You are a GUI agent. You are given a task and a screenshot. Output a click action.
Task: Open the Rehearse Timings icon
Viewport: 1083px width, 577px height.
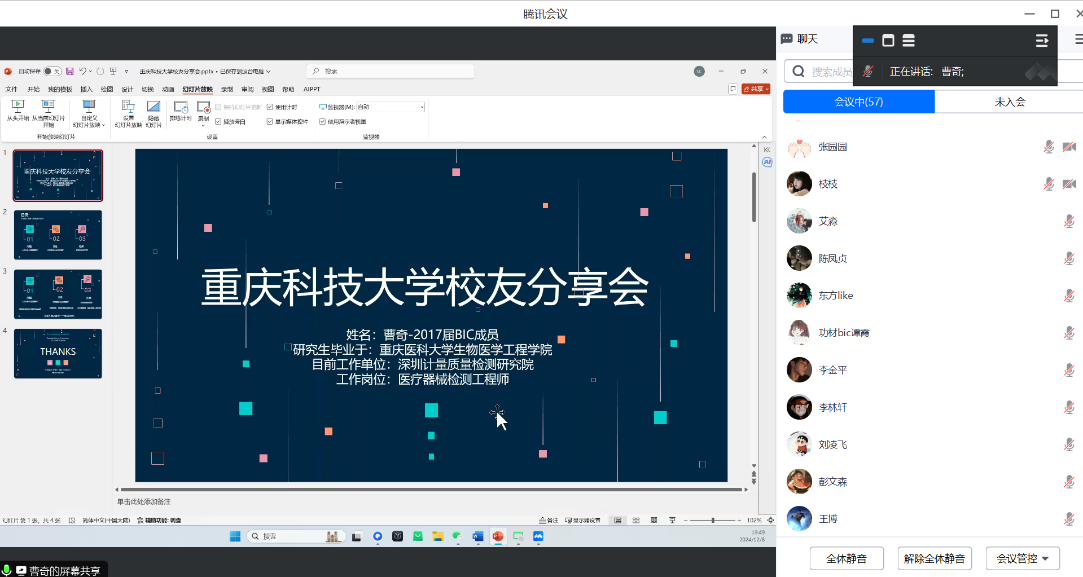(180, 106)
